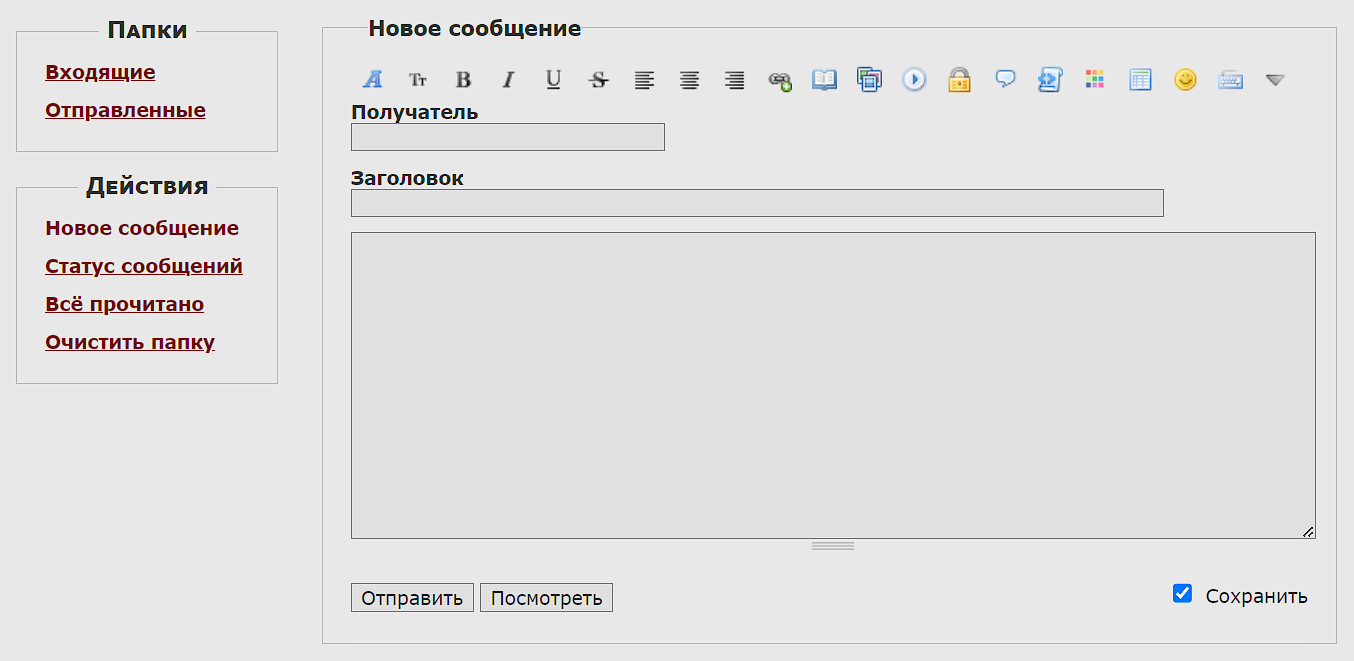Click the speech bubble quote icon

(1005, 80)
